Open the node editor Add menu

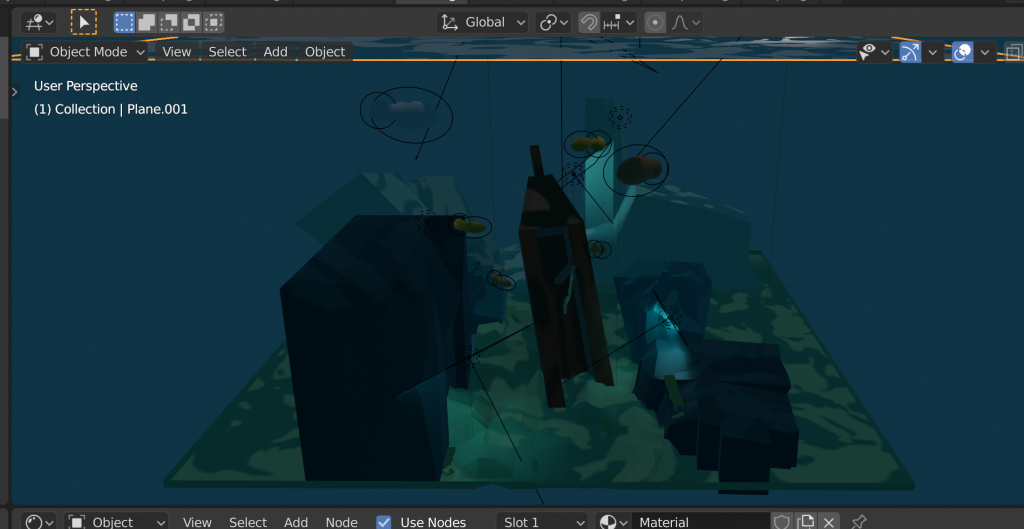(296, 522)
